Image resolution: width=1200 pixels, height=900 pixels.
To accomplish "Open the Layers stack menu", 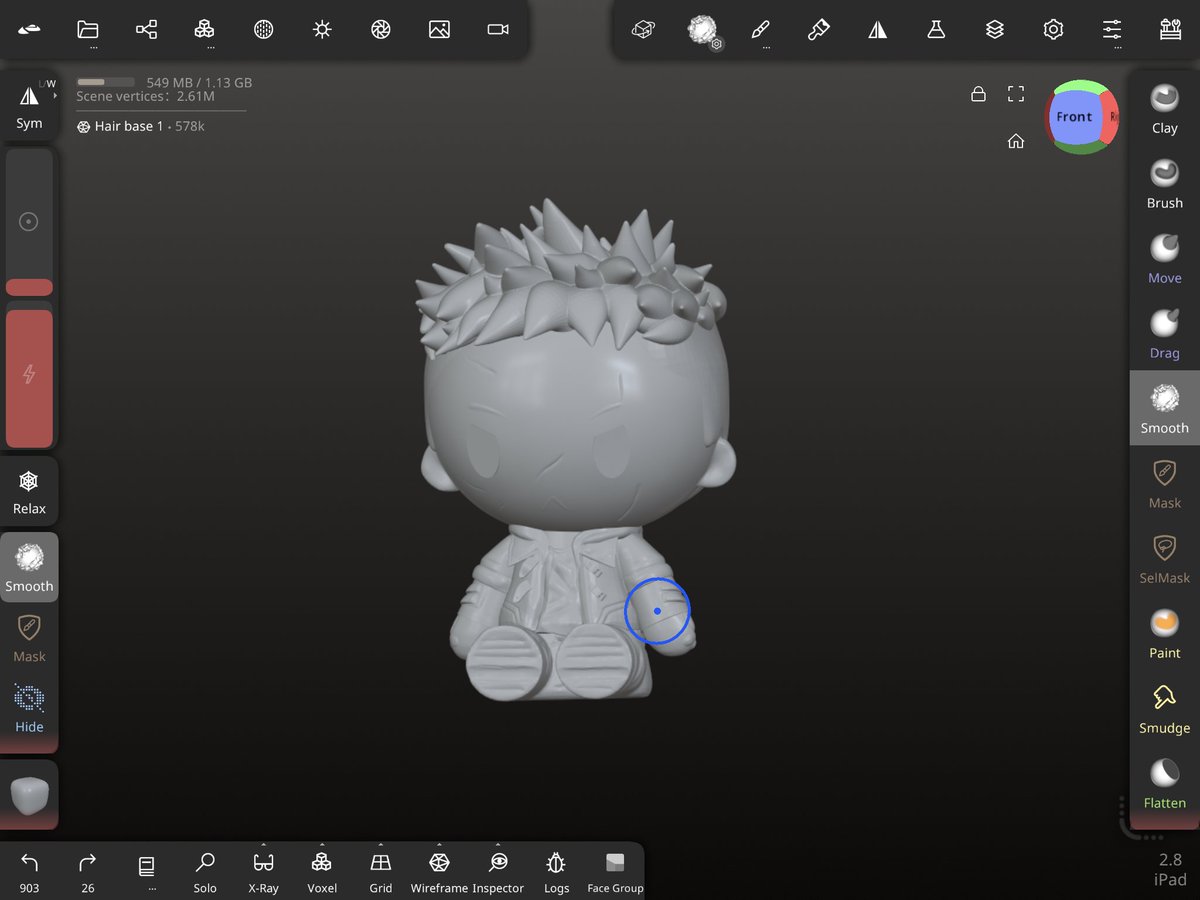I will (x=994, y=30).
